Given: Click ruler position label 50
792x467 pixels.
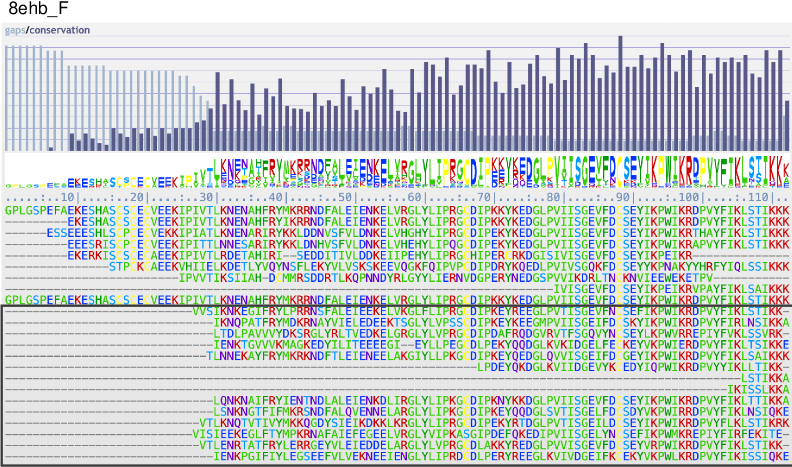Looking at the screenshot, I should click(345, 197).
